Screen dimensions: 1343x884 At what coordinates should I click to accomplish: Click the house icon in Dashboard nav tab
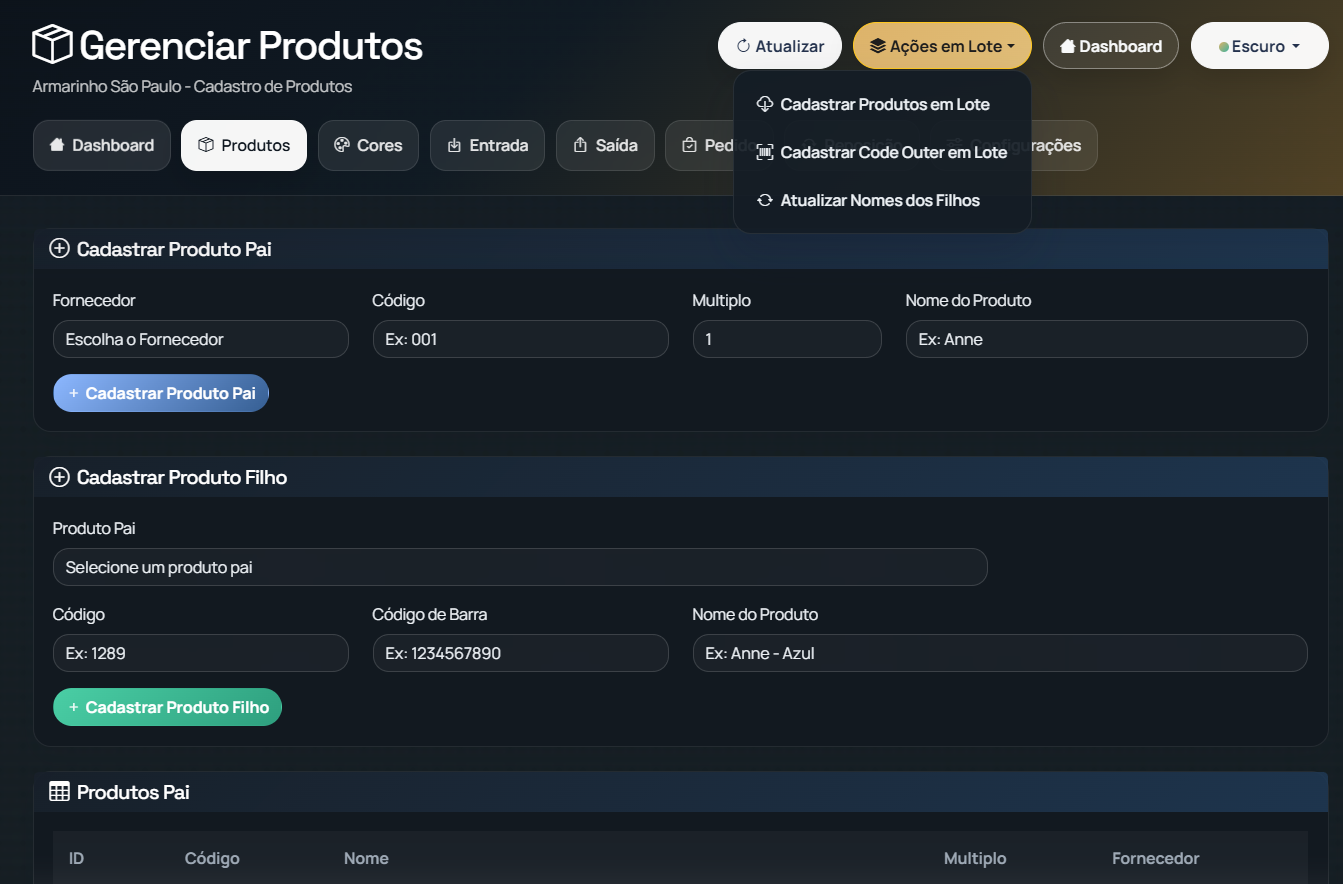(57, 145)
